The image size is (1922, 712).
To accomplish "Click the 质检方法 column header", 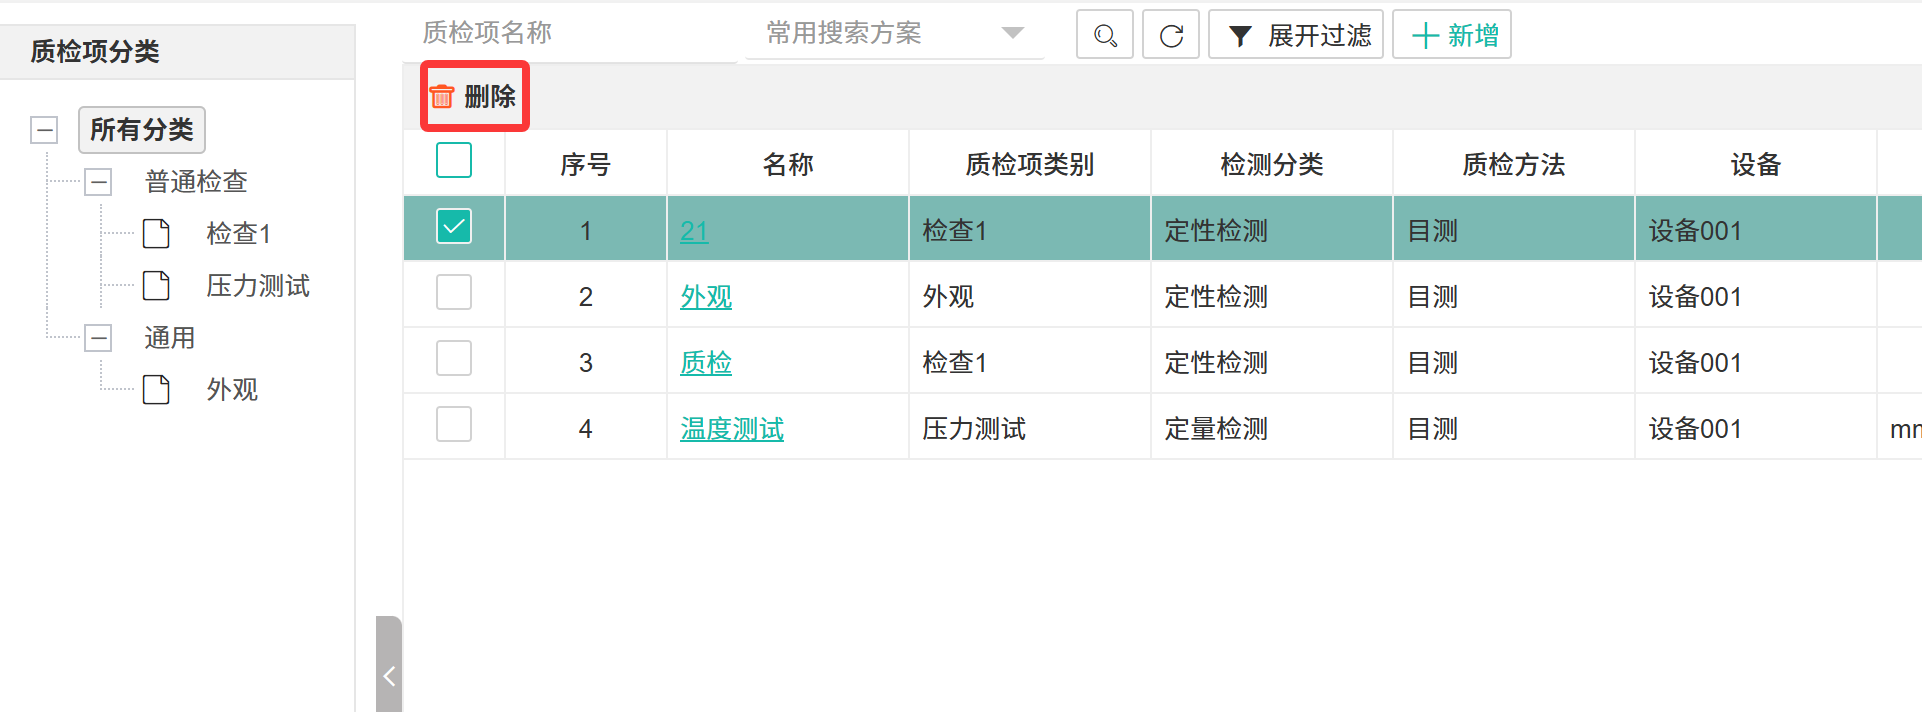I will click(x=1513, y=164).
